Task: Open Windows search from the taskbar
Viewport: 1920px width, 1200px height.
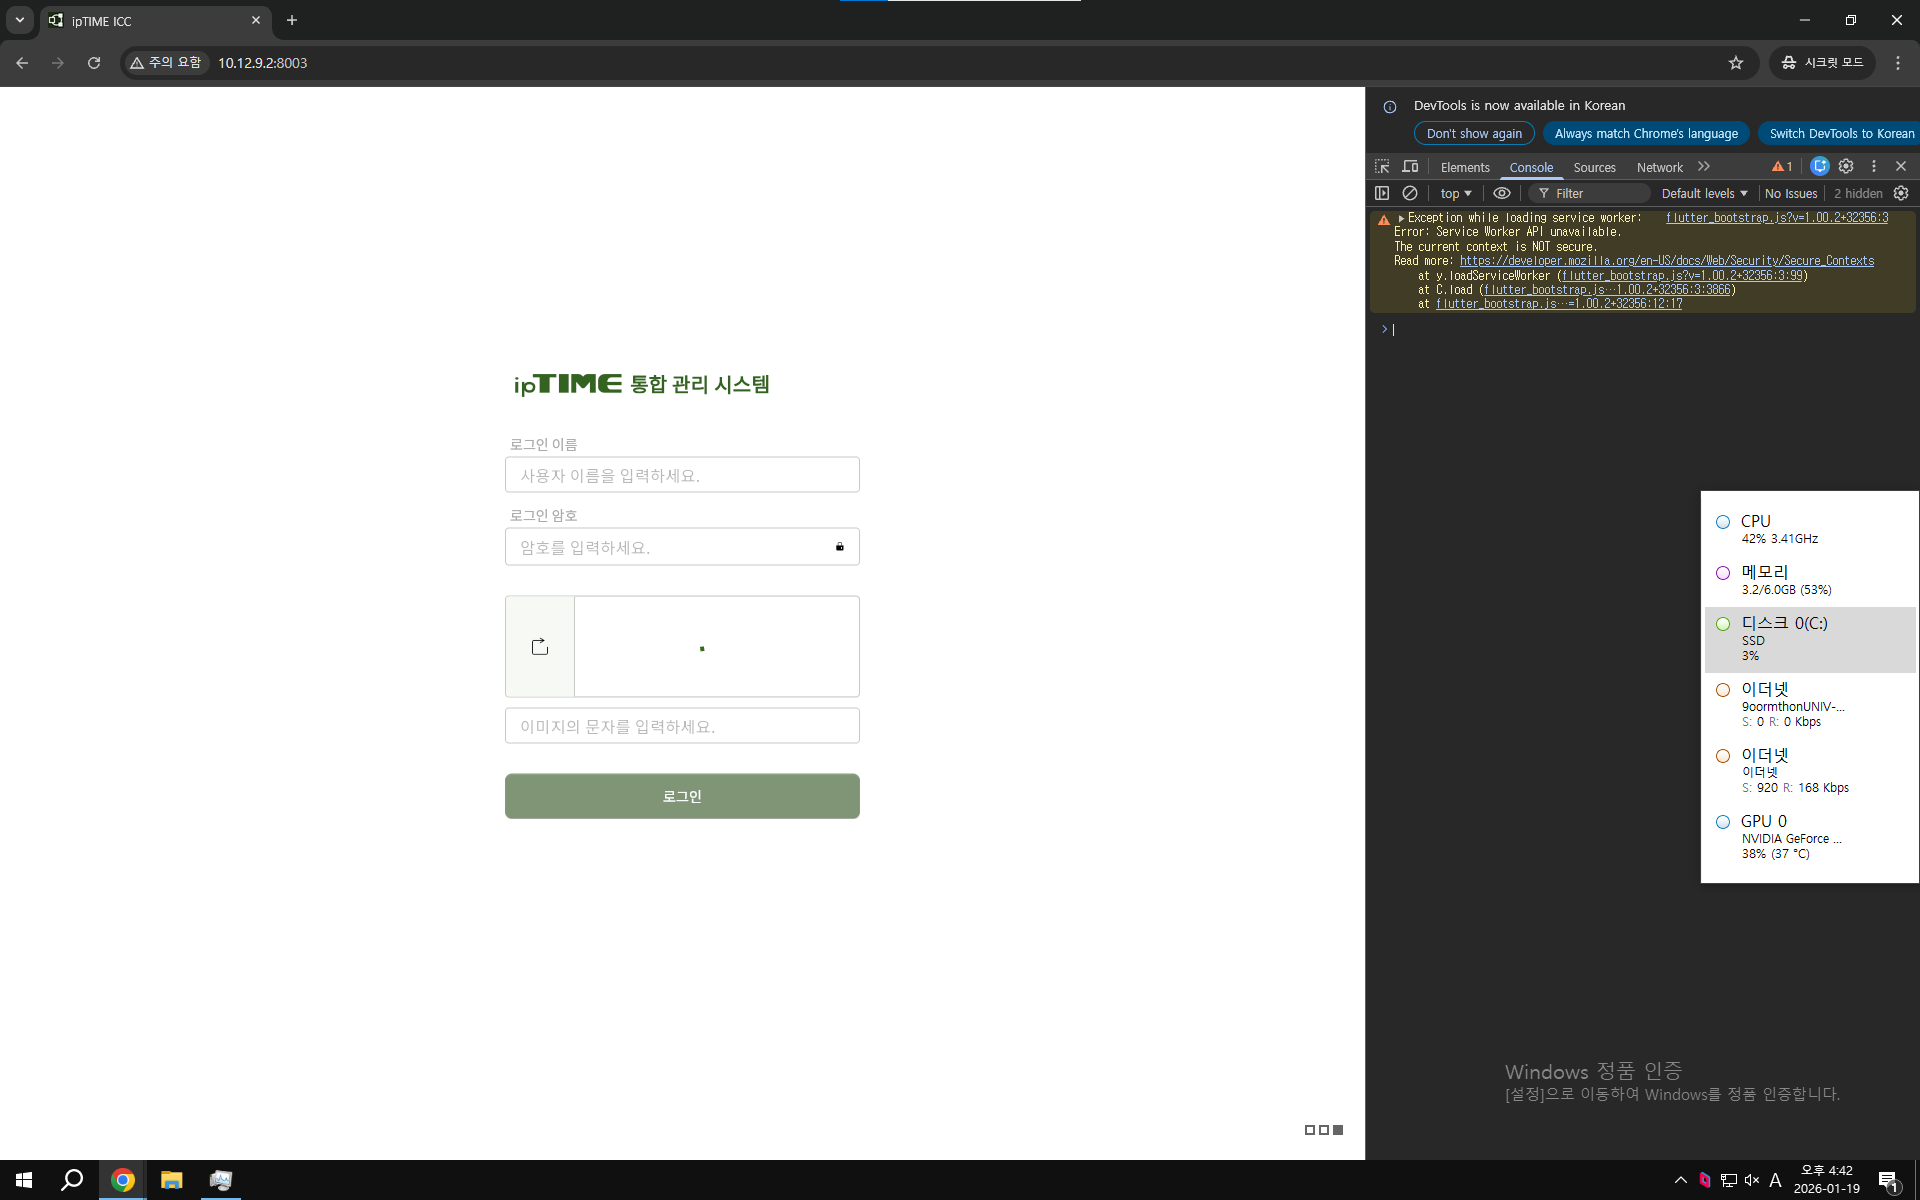Action: pos(72,1180)
